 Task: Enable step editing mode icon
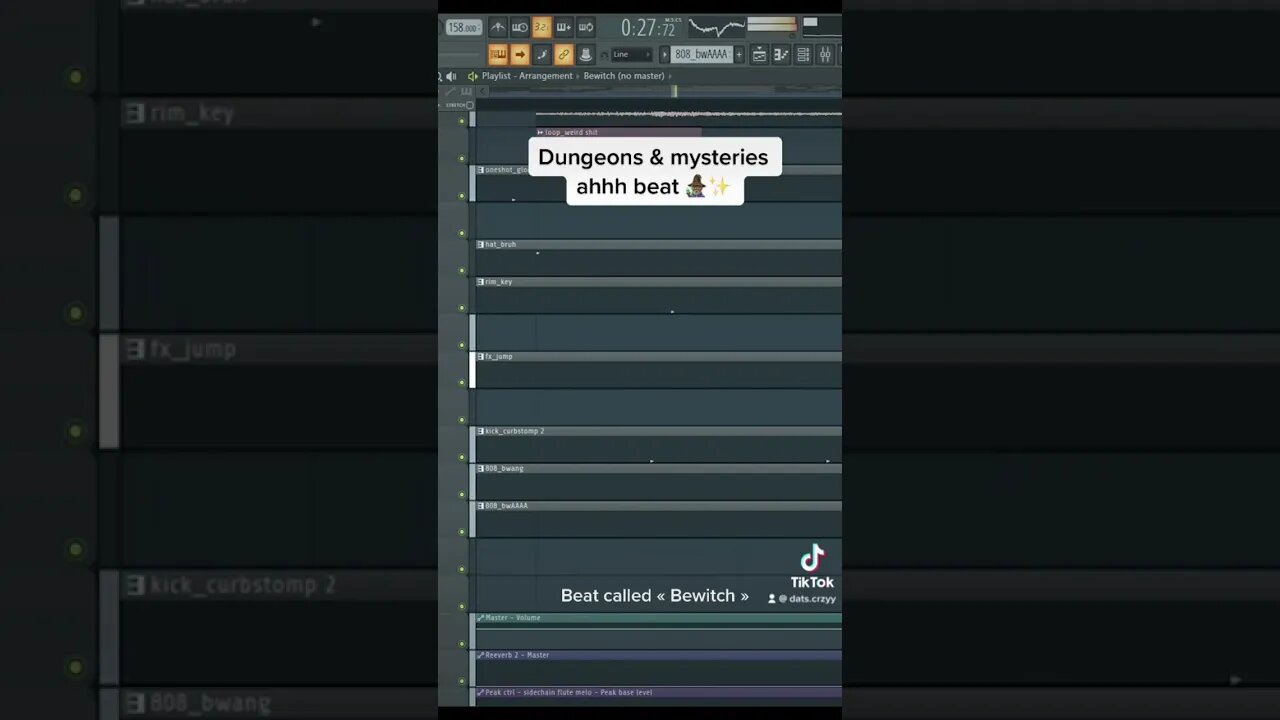(x=542, y=55)
